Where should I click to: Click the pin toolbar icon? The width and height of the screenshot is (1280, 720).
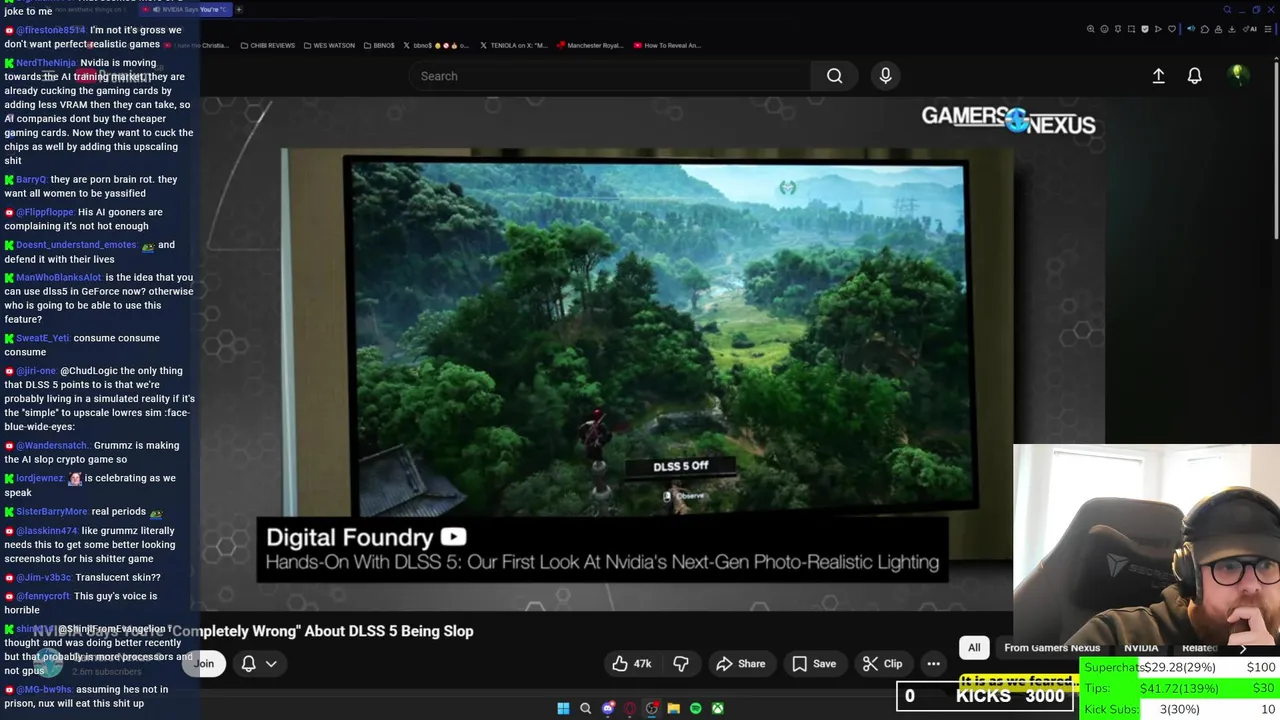point(1118,29)
